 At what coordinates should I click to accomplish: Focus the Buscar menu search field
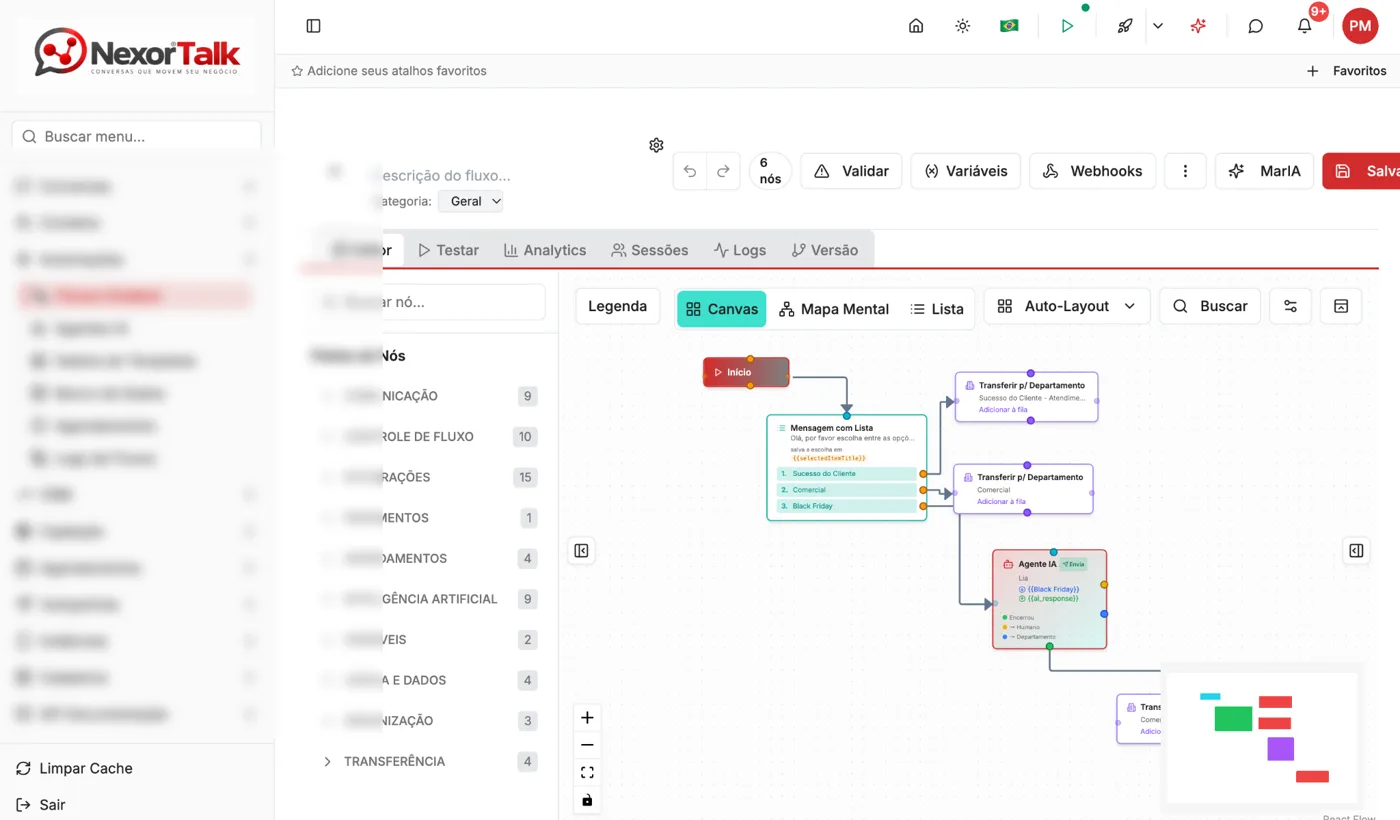137,136
